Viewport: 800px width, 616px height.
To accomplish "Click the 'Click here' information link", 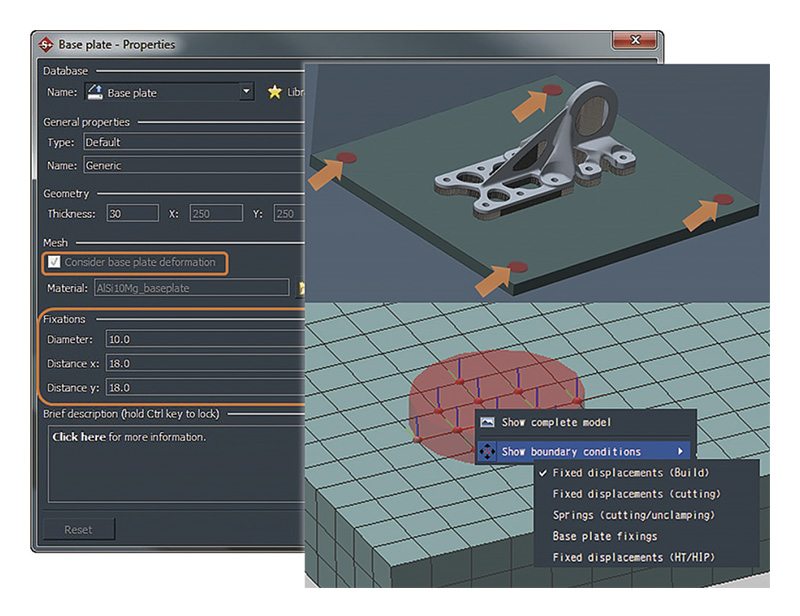I will 78,437.
